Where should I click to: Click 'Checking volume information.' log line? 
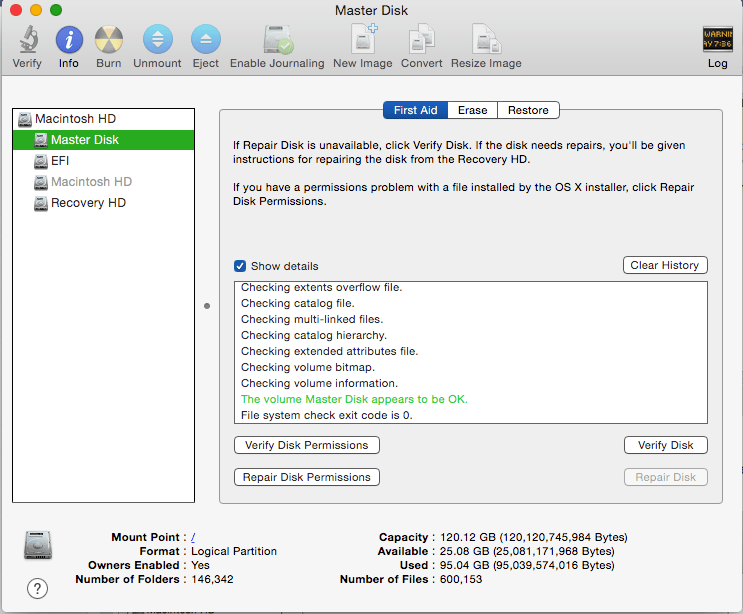pyautogui.click(x=319, y=383)
